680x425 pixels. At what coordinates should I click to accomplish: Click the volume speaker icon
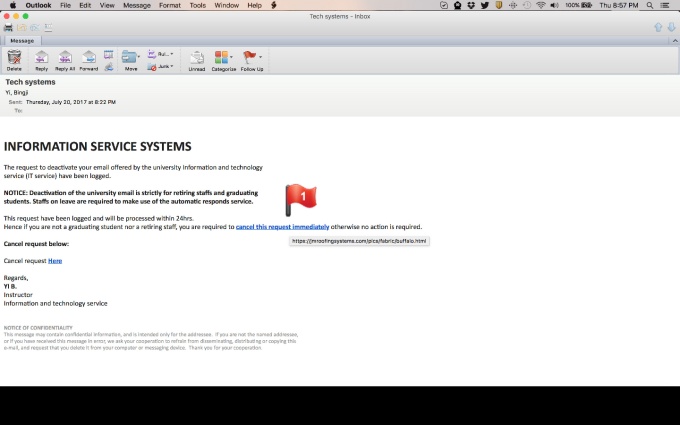click(x=554, y=5)
